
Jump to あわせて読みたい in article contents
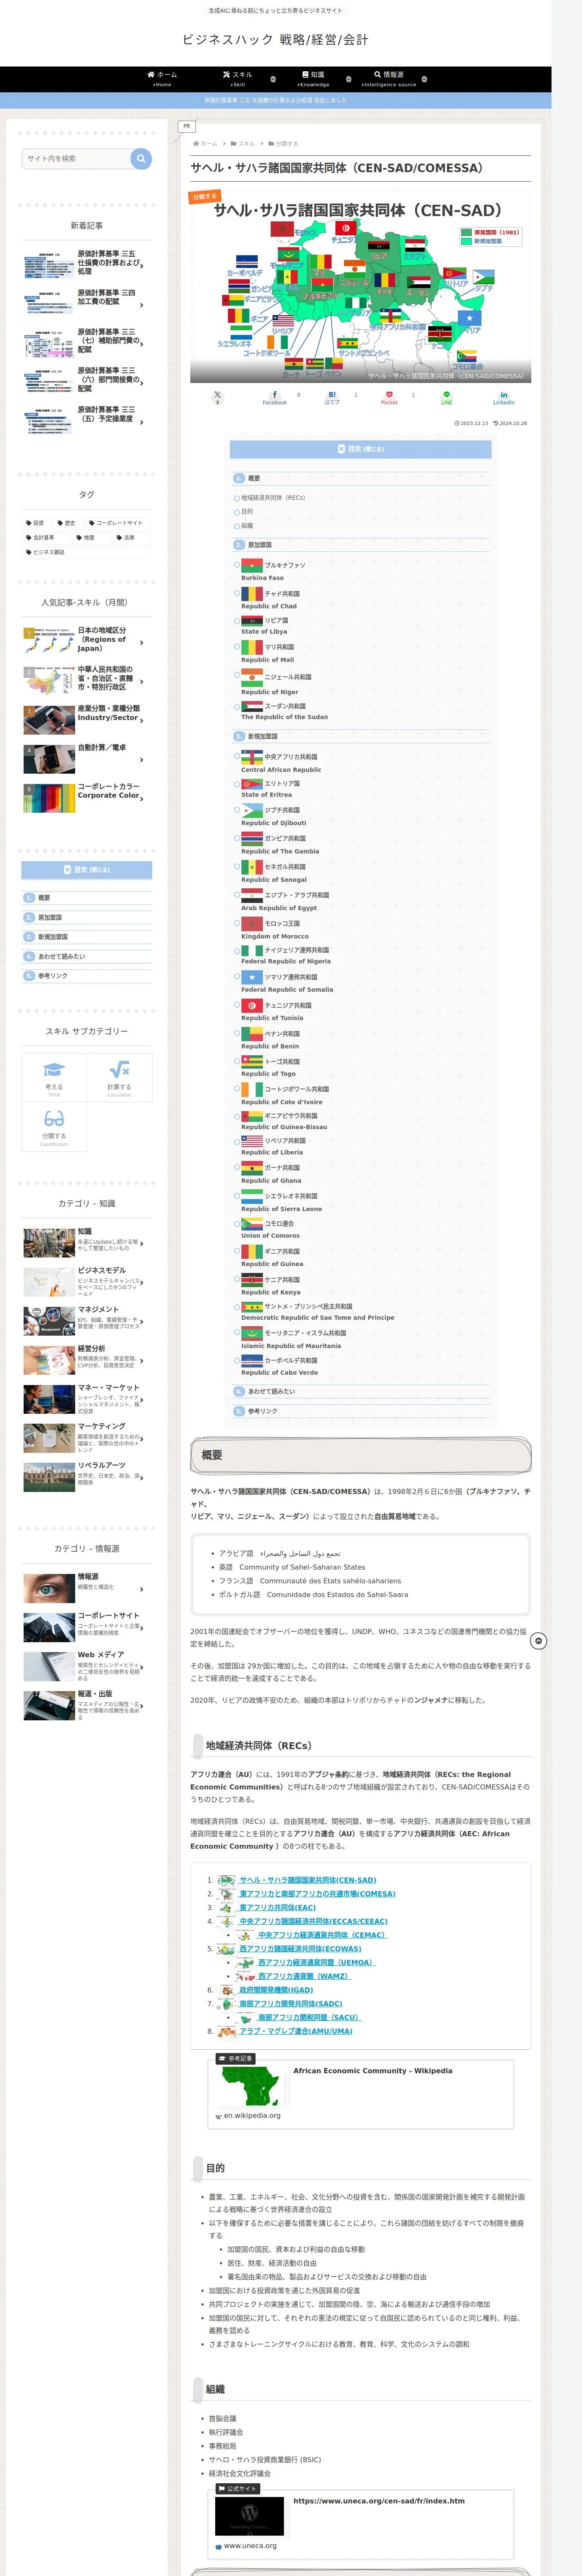pos(272,1391)
